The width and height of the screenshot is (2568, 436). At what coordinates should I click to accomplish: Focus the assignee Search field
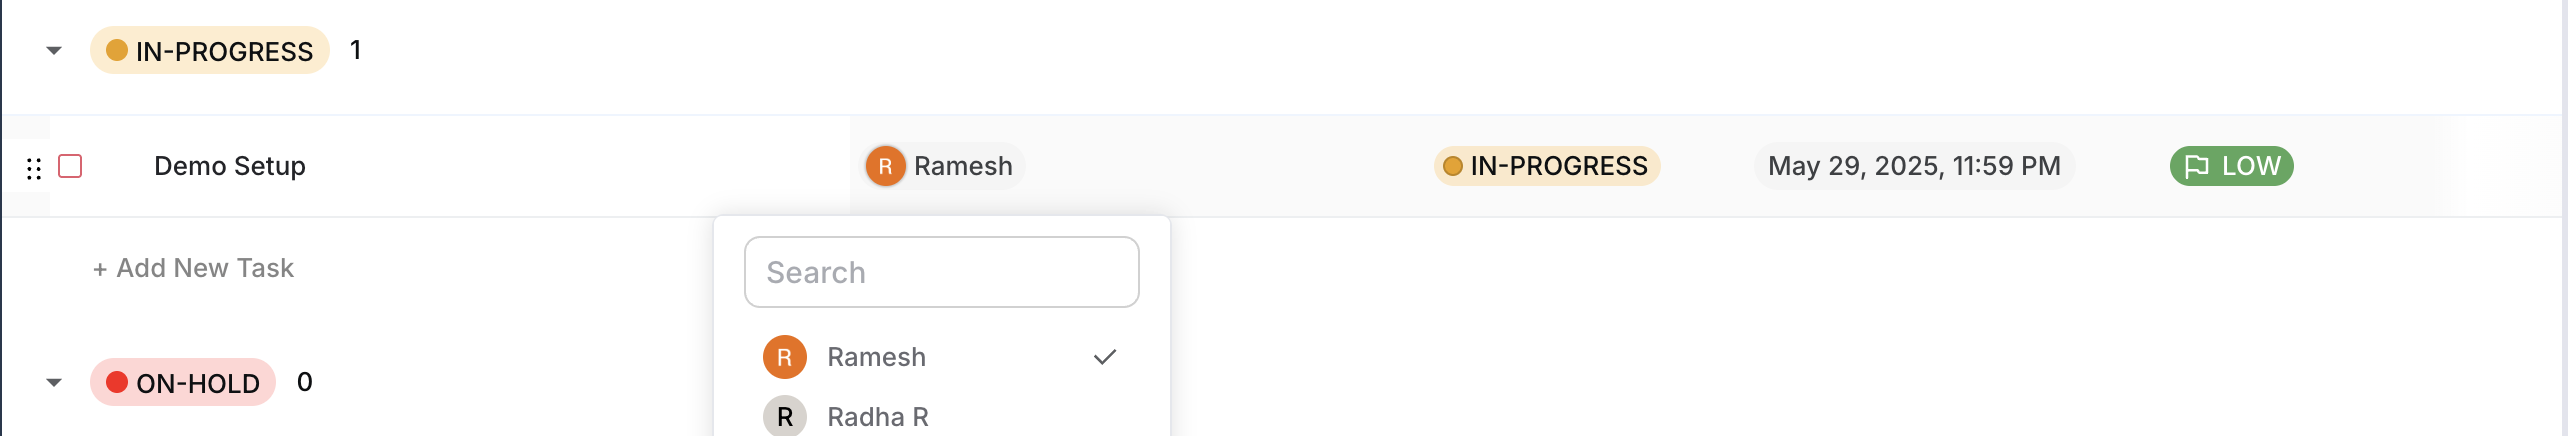941,272
